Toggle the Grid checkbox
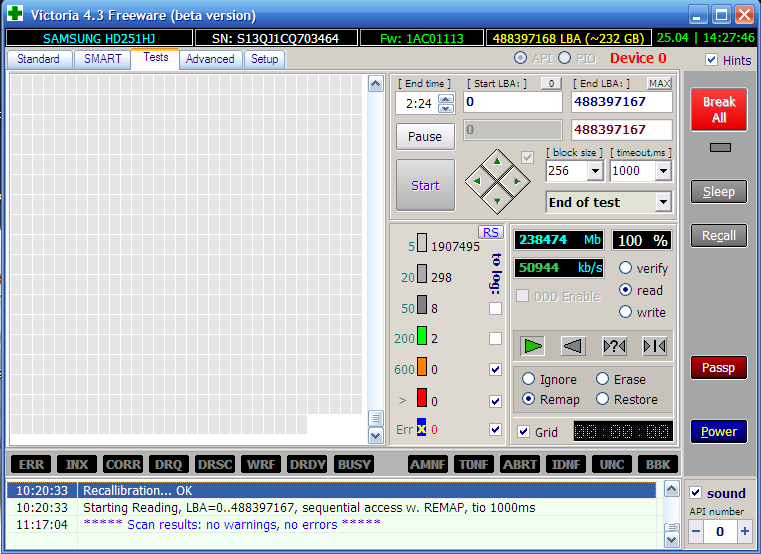 [x=524, y=432]
